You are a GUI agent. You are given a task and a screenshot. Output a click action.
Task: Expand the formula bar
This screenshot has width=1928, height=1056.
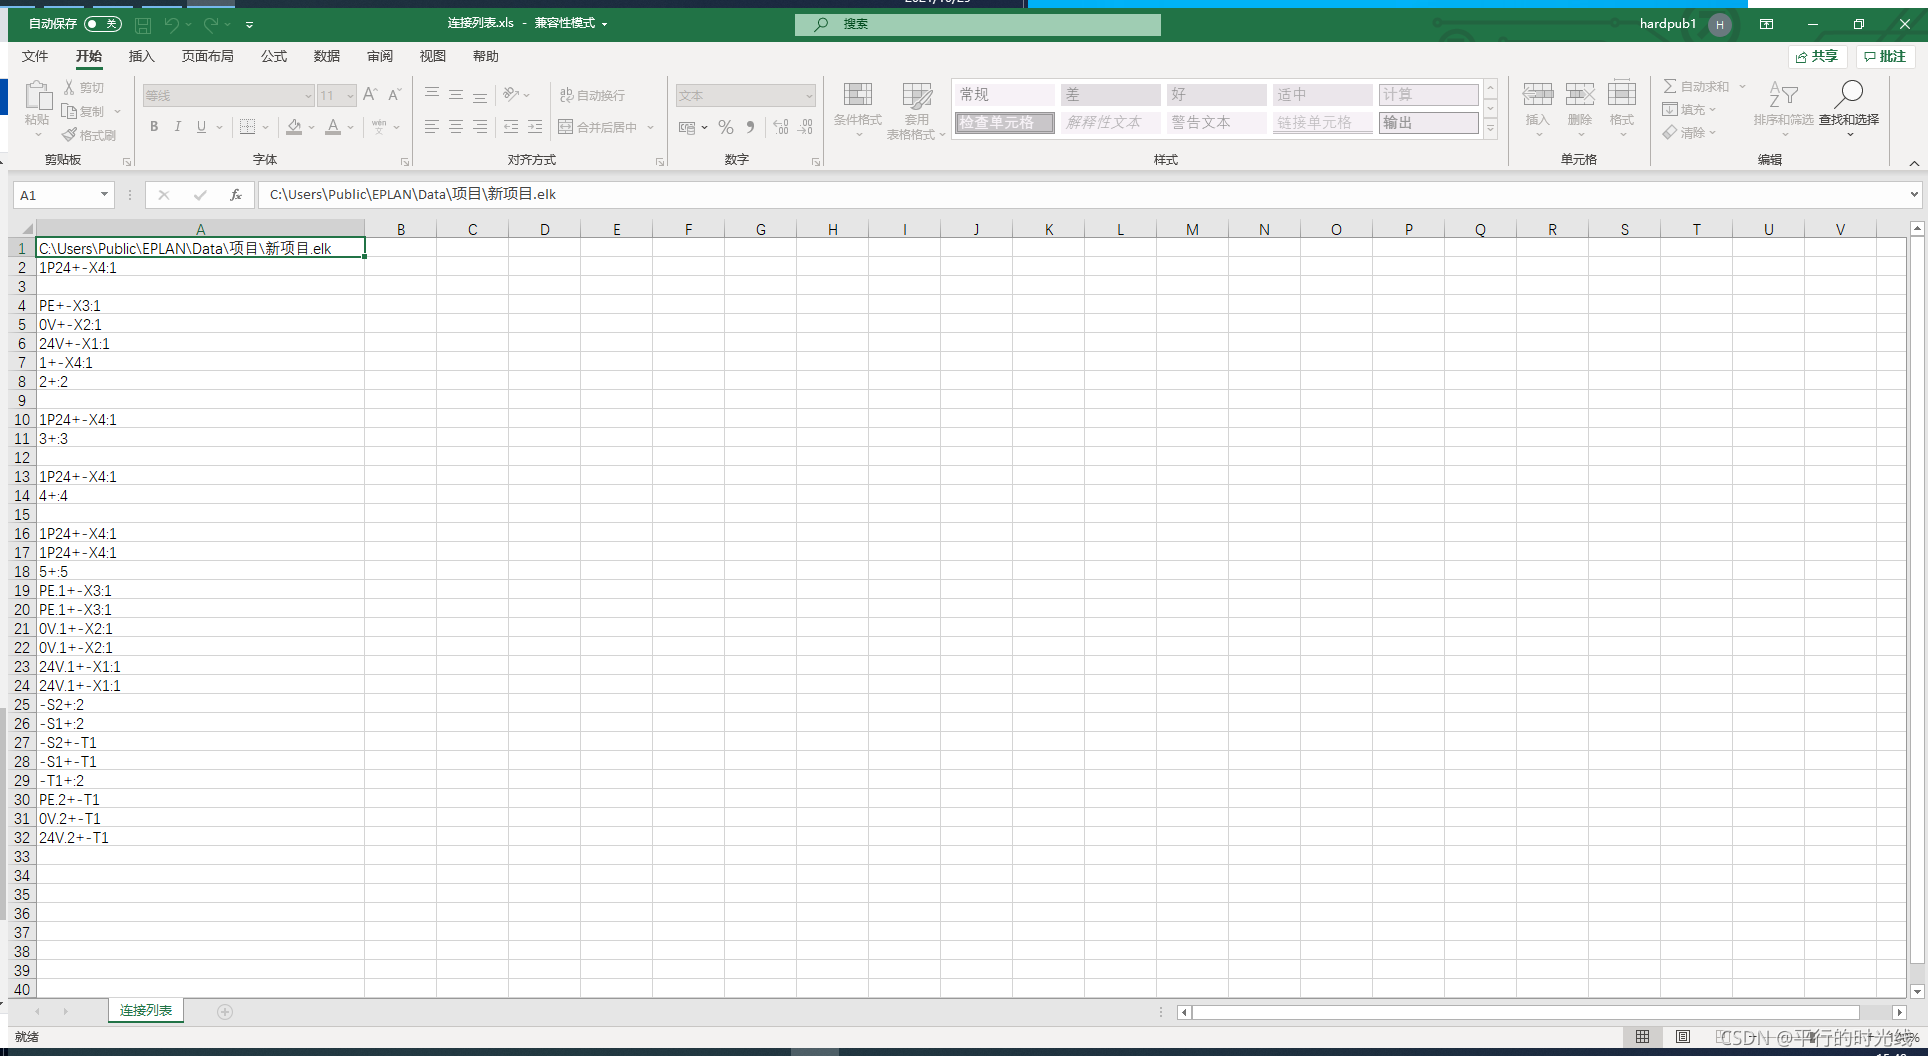(x=1914, y=195)
